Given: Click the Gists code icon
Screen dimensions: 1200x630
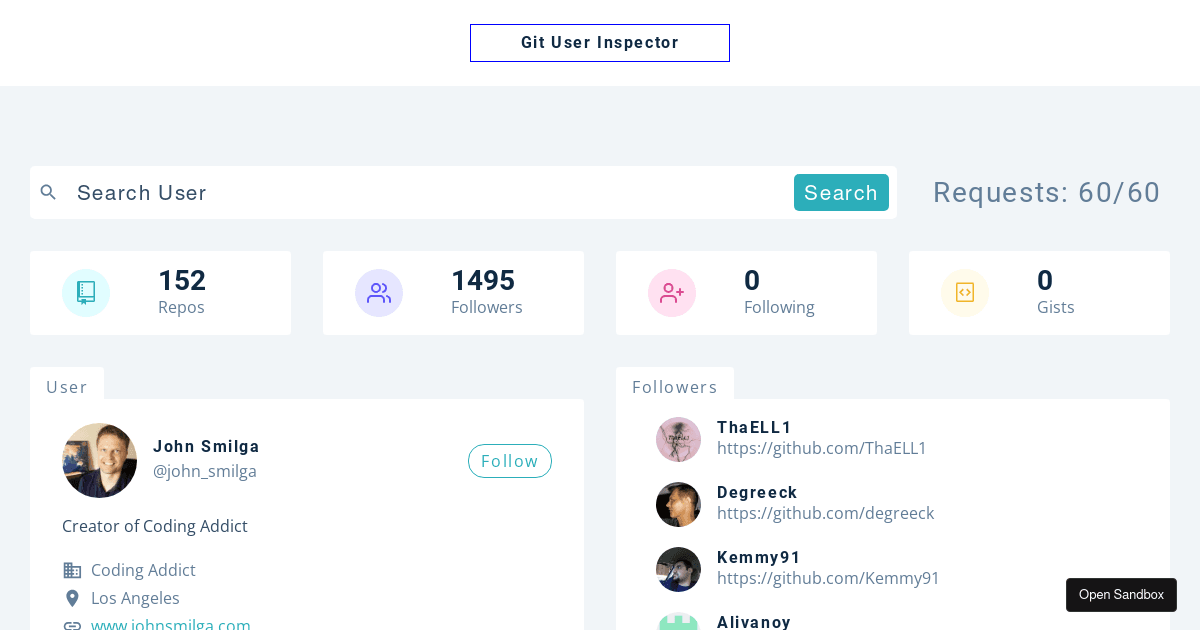Looking at the screenshot, I should coord(965,293).
